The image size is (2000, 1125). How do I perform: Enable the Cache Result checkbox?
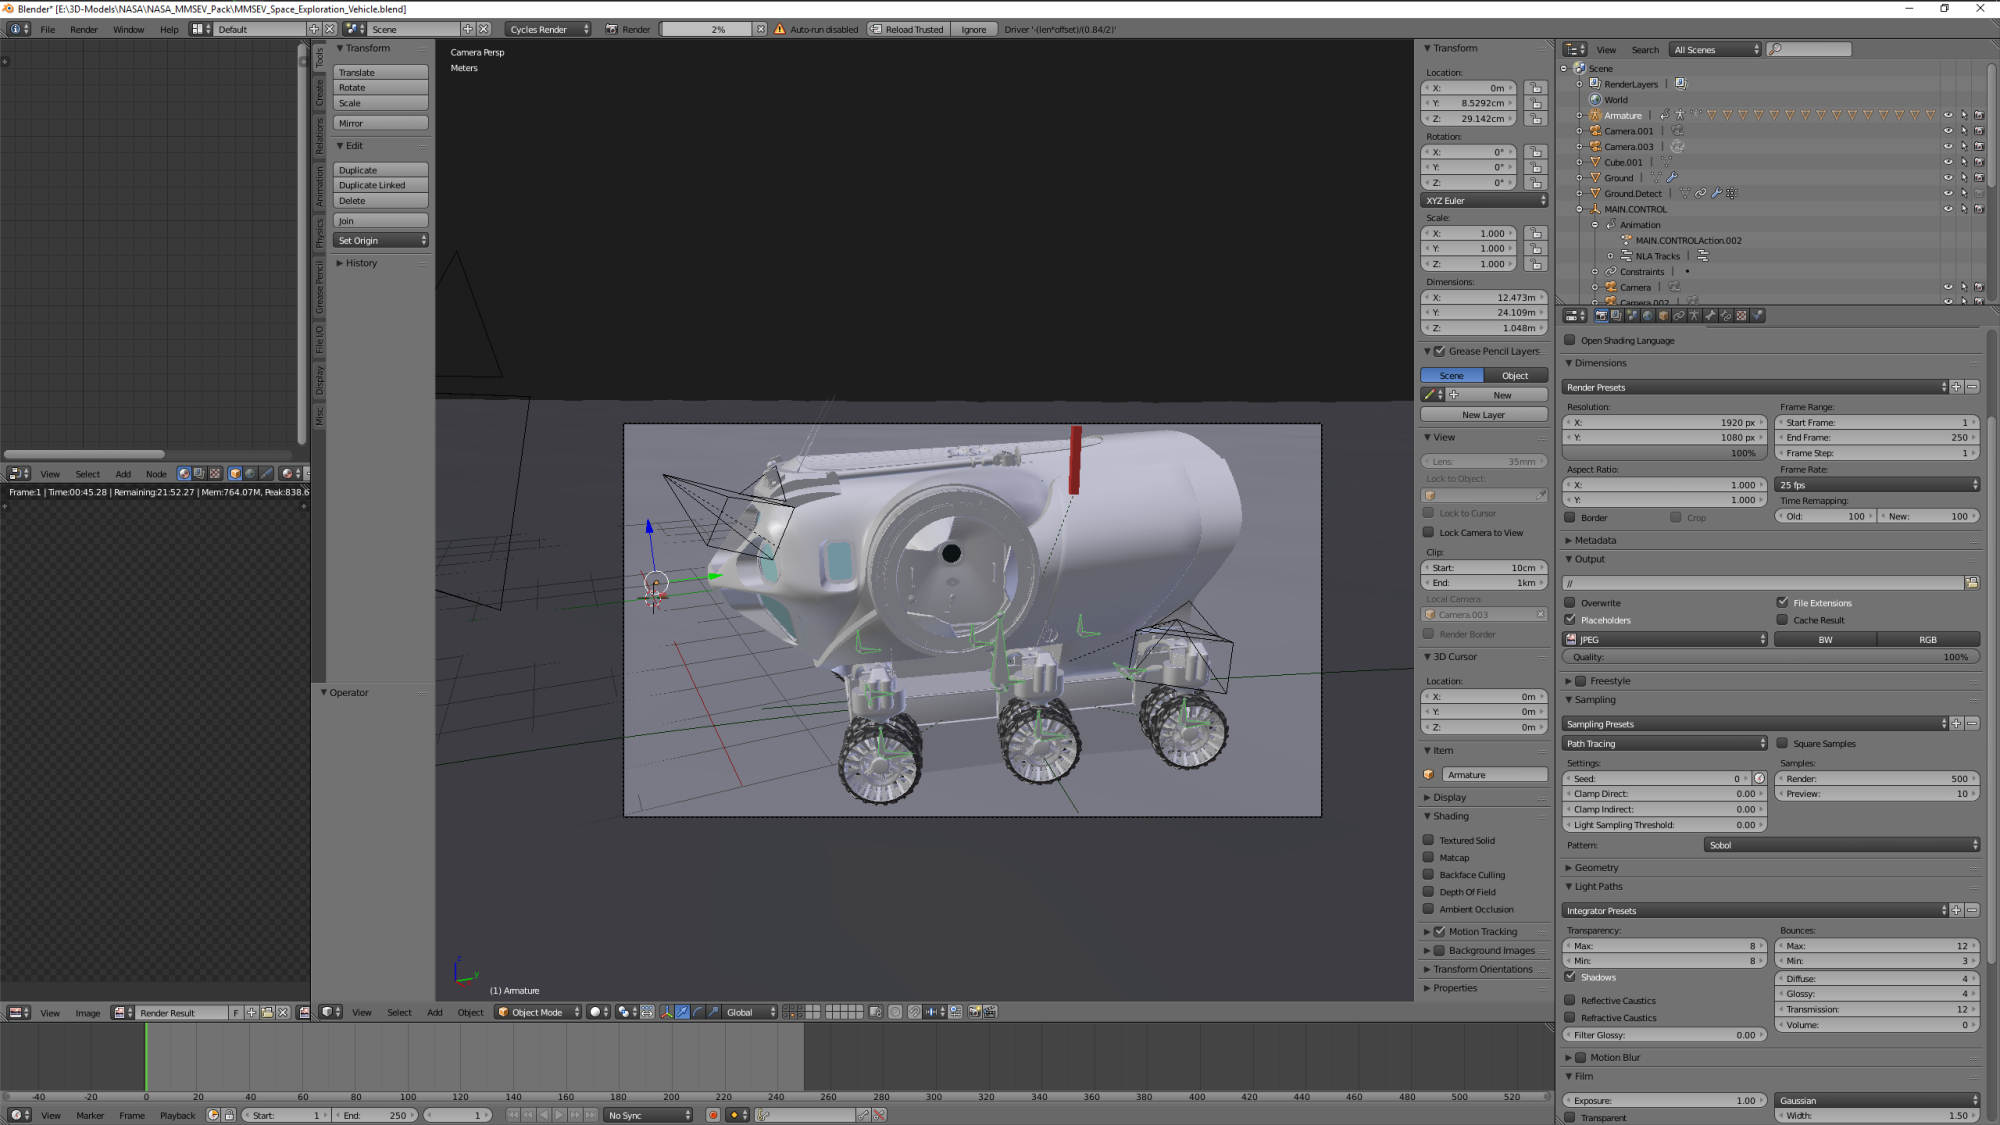click(x=1782, y=620)
